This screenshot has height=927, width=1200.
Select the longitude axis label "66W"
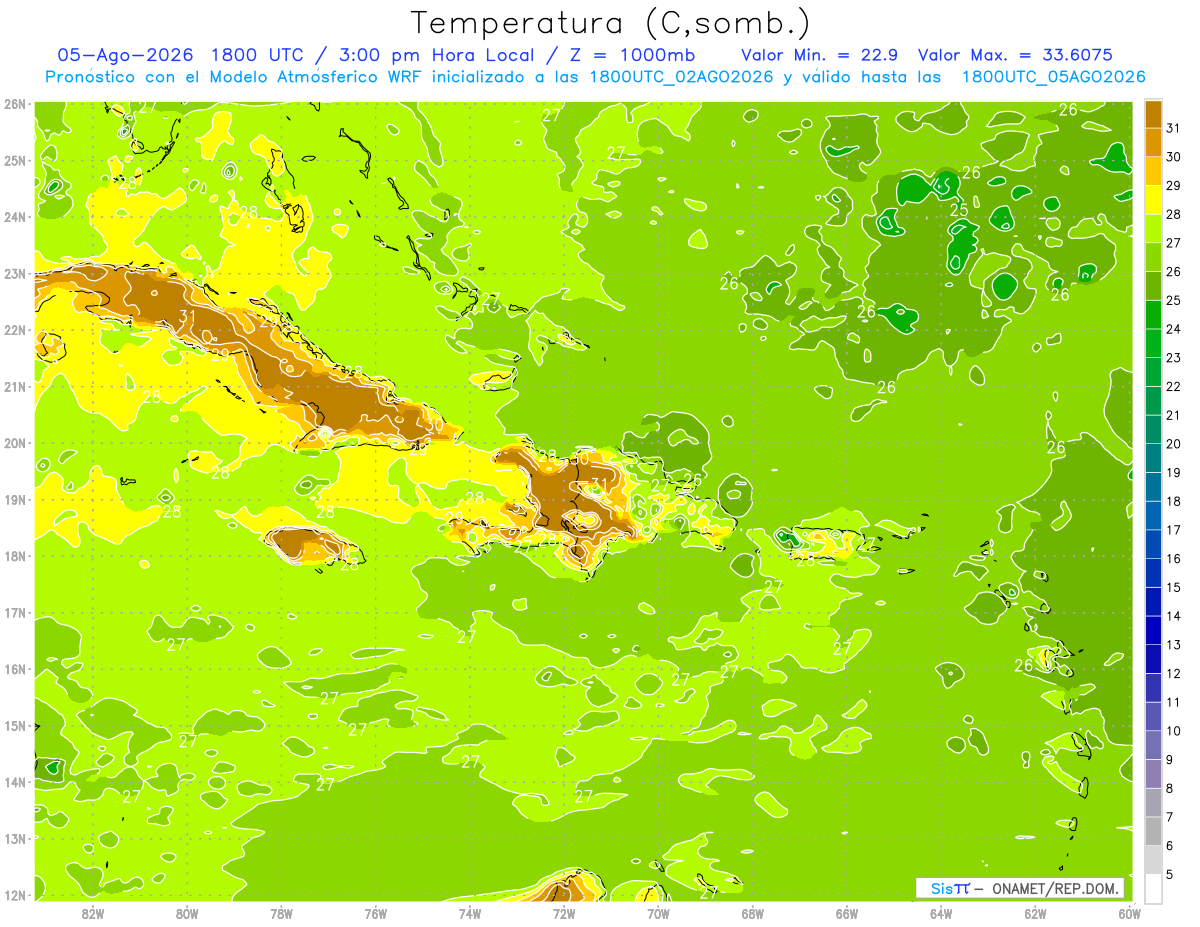click(x=847, y=914)
